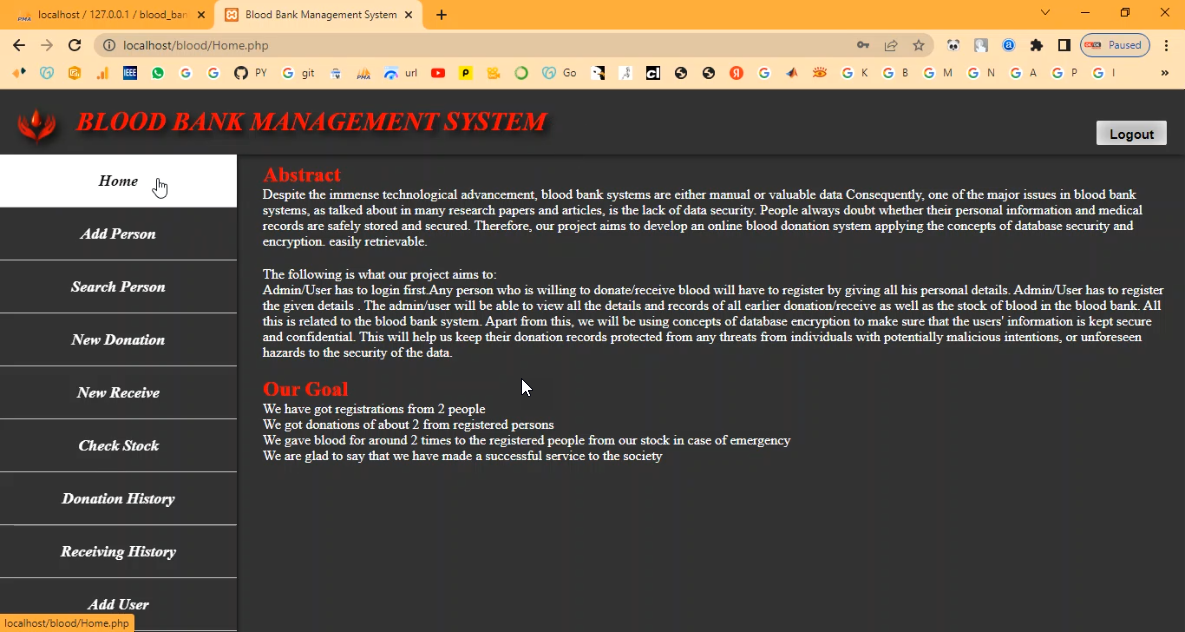
Task: View Check Stock page
Action: tap(118, 445)
